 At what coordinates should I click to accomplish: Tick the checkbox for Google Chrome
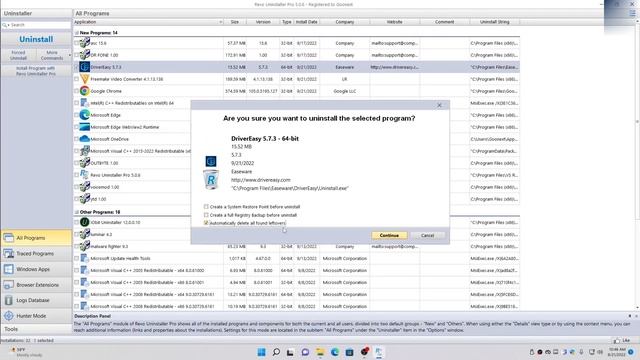click(x=77, y=91)
